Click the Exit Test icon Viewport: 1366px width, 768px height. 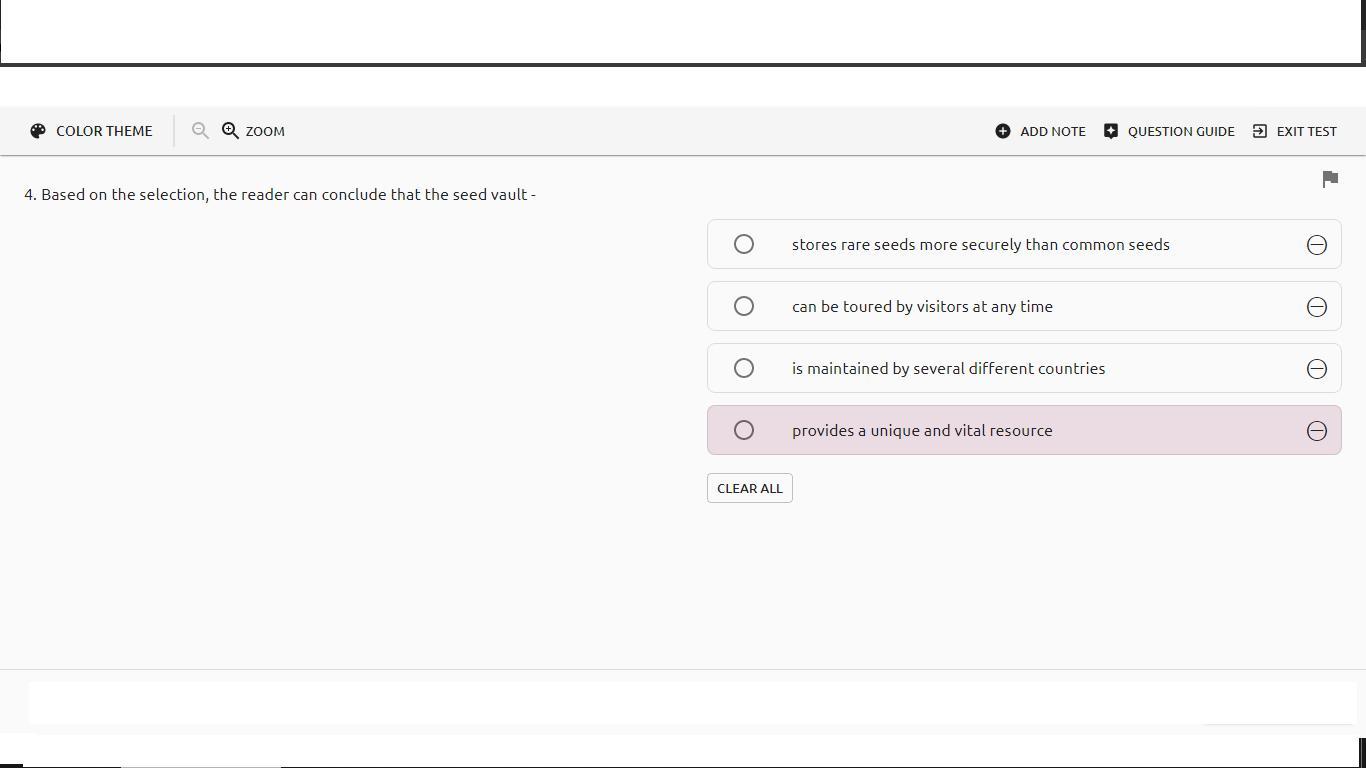tap(1260, 131)
